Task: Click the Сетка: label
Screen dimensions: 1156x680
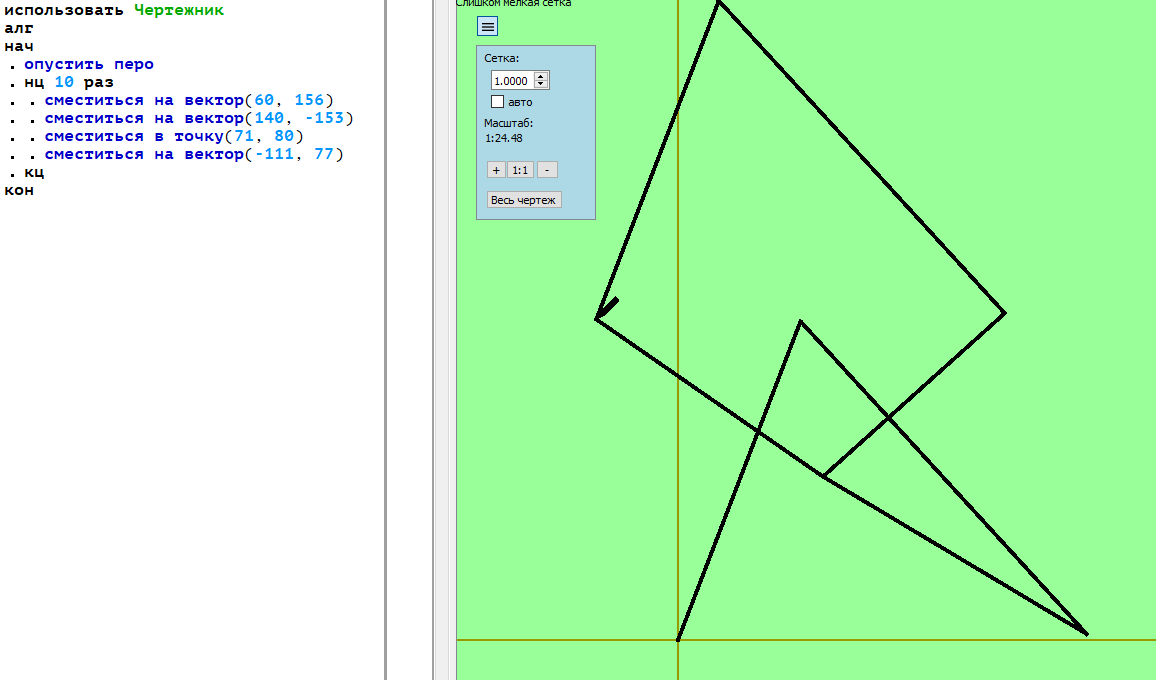Action: (502, 58)
